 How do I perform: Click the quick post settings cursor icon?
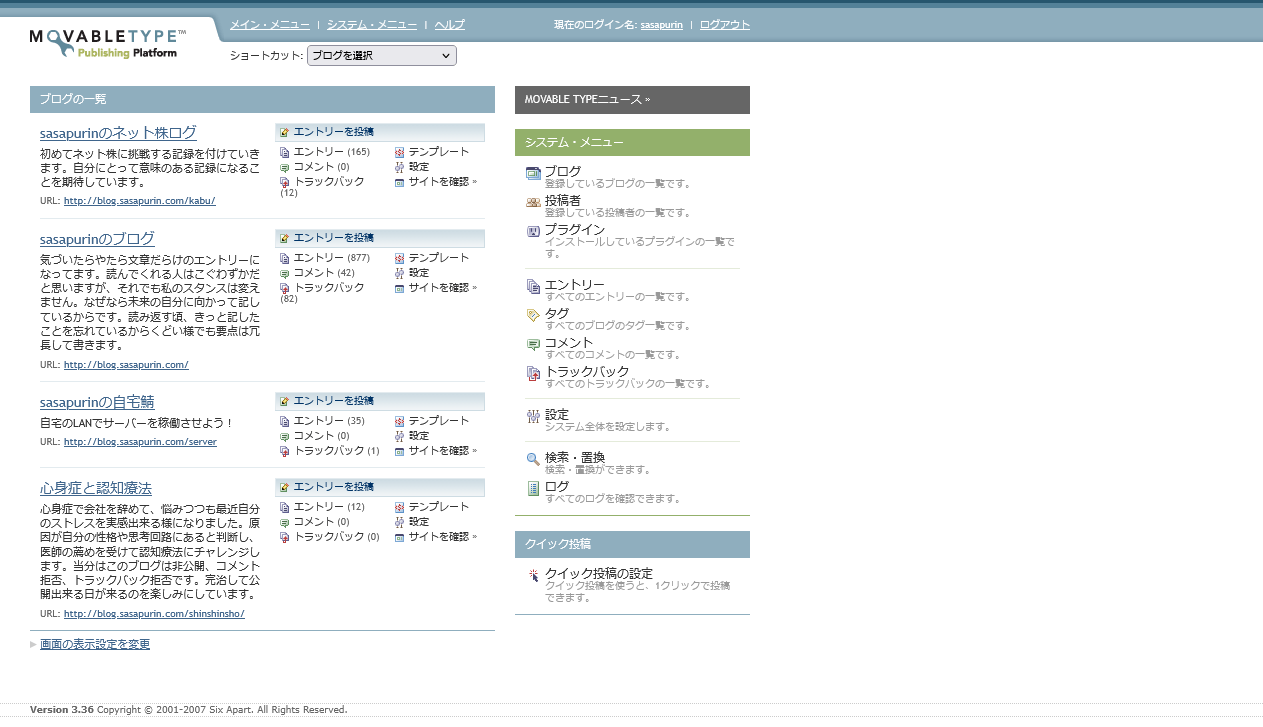pos(533,576)
